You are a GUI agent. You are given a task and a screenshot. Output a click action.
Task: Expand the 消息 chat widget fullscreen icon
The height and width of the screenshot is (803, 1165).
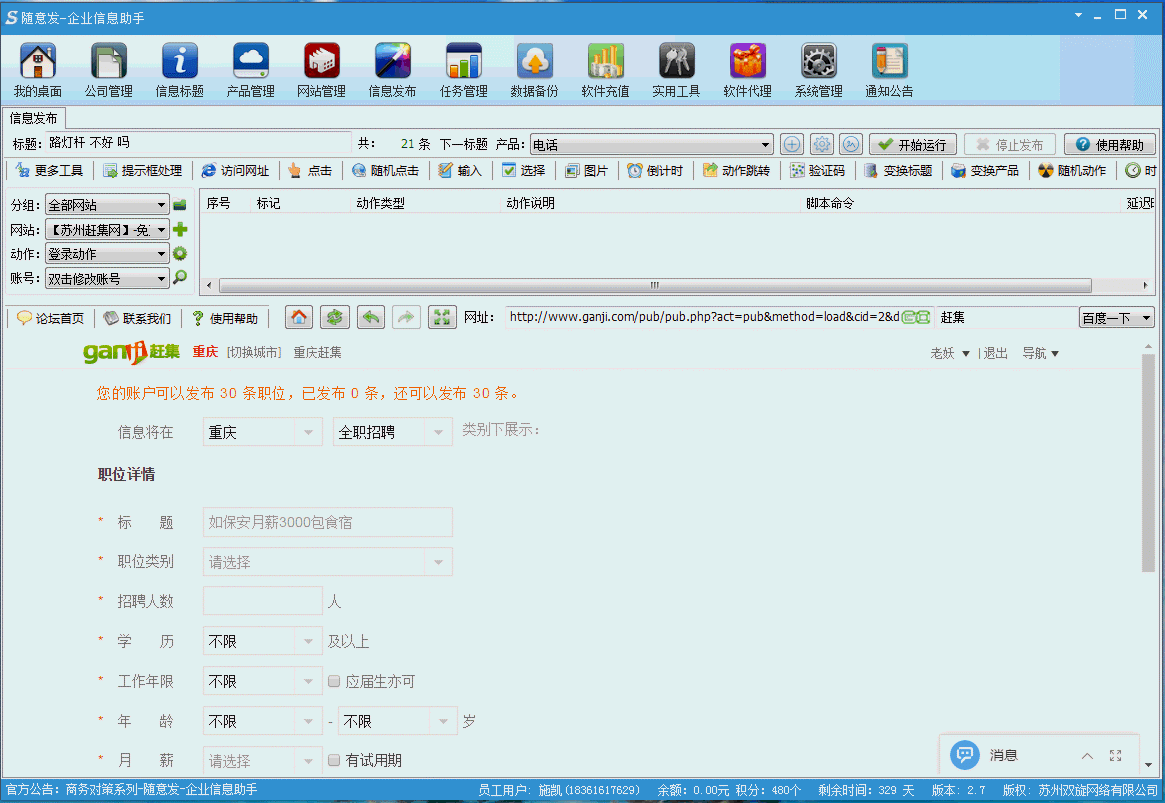pos(1115,755)
